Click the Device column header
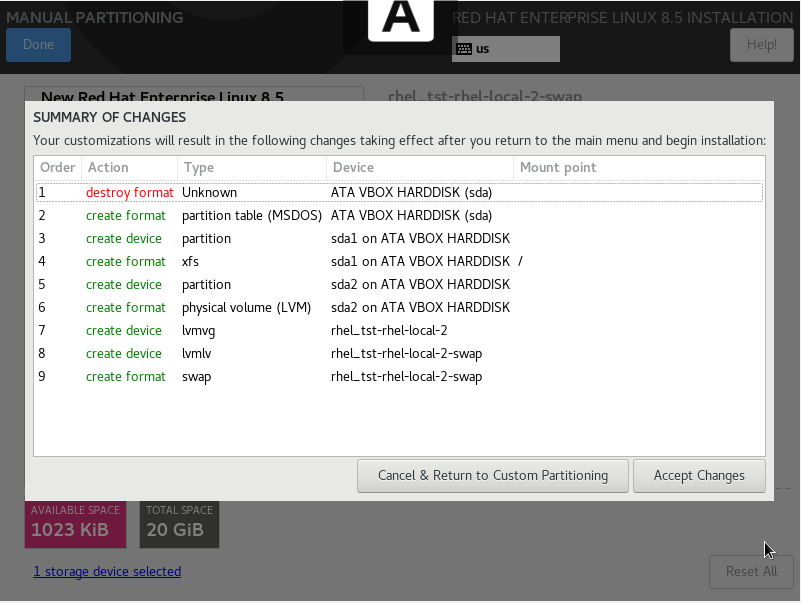The width and height of the screenshot is (801, 603). click(x=419, y=168)
